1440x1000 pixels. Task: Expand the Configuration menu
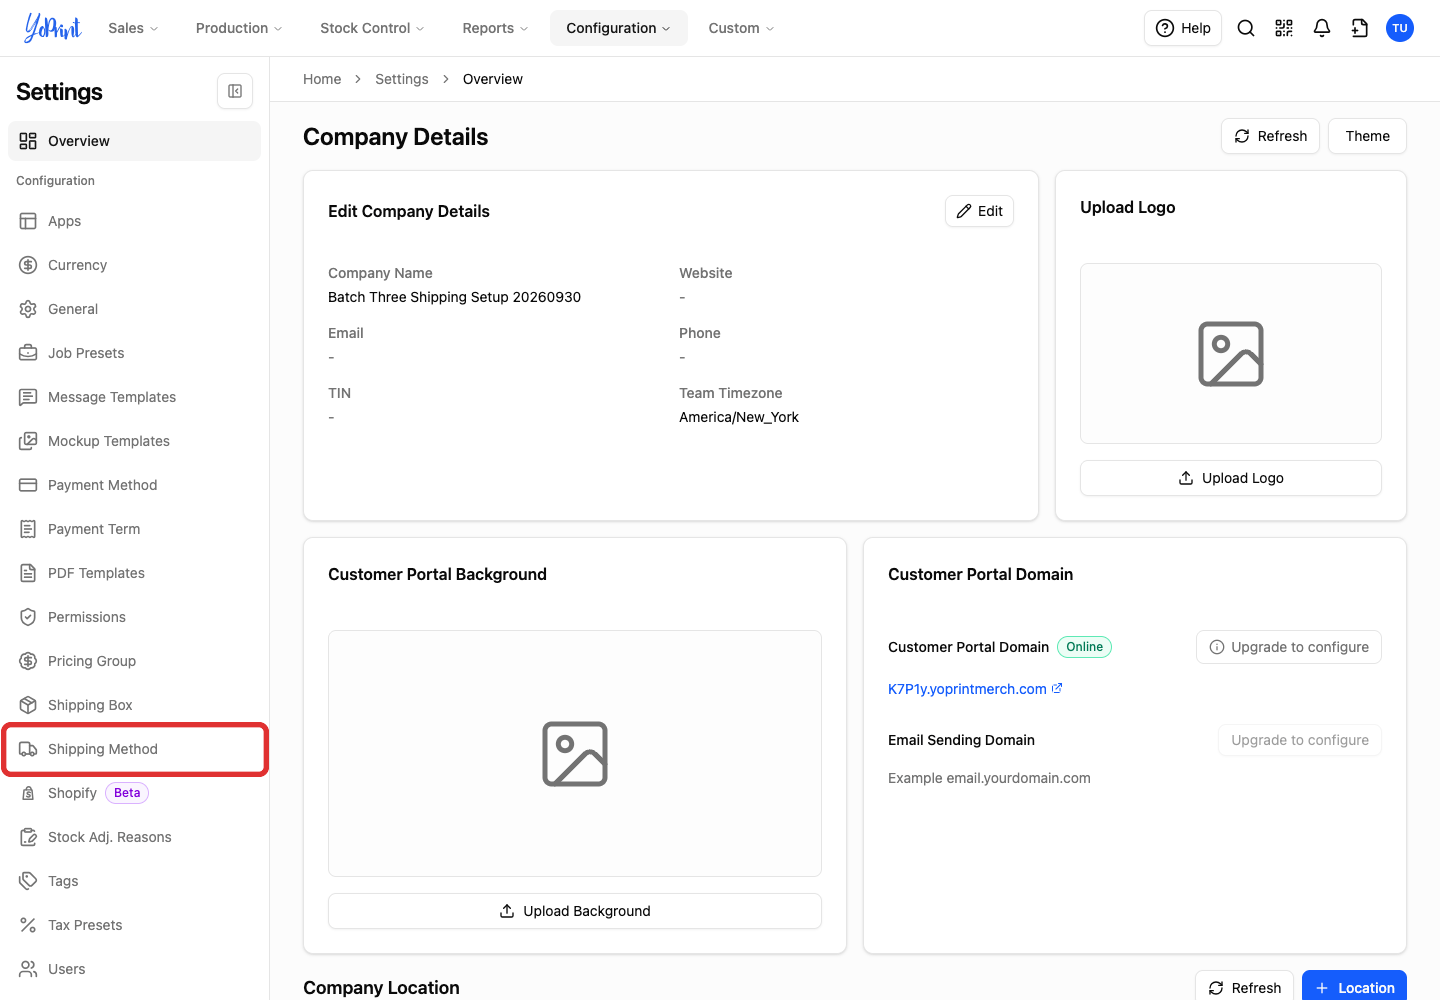619,28
